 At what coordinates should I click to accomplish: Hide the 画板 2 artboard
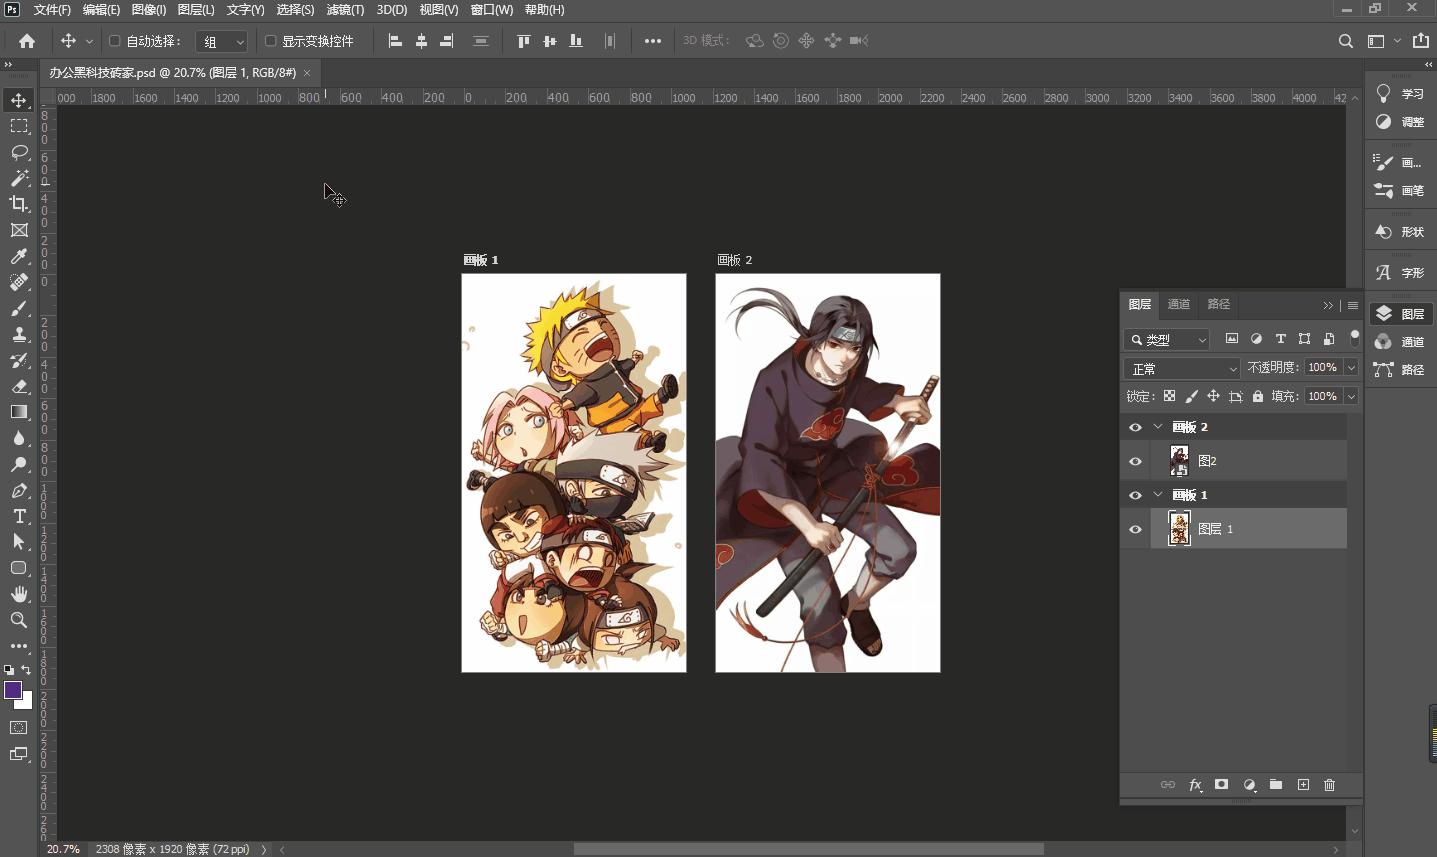(1135, 427)
